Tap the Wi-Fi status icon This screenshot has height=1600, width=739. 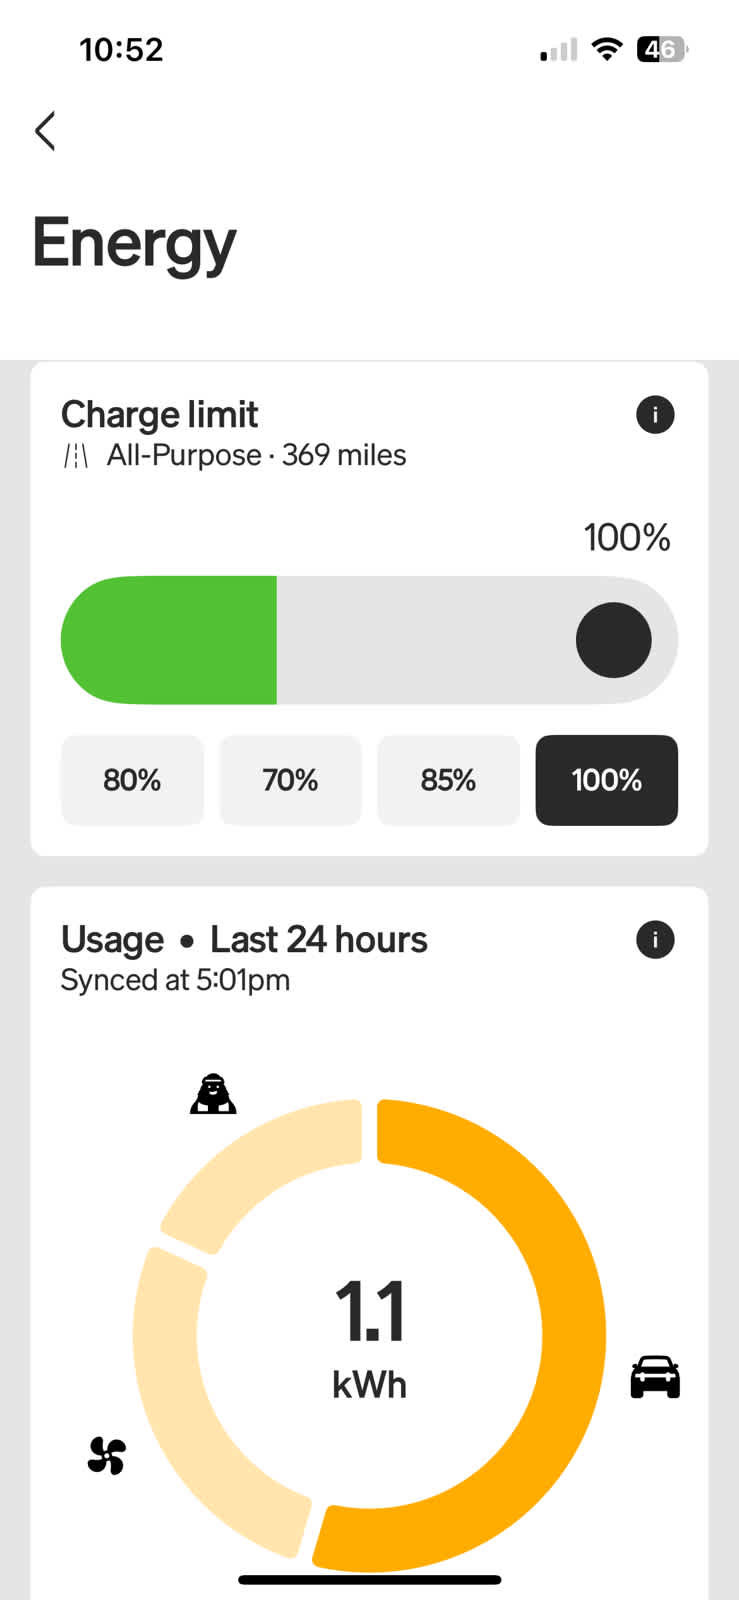(x=606, y=49)
